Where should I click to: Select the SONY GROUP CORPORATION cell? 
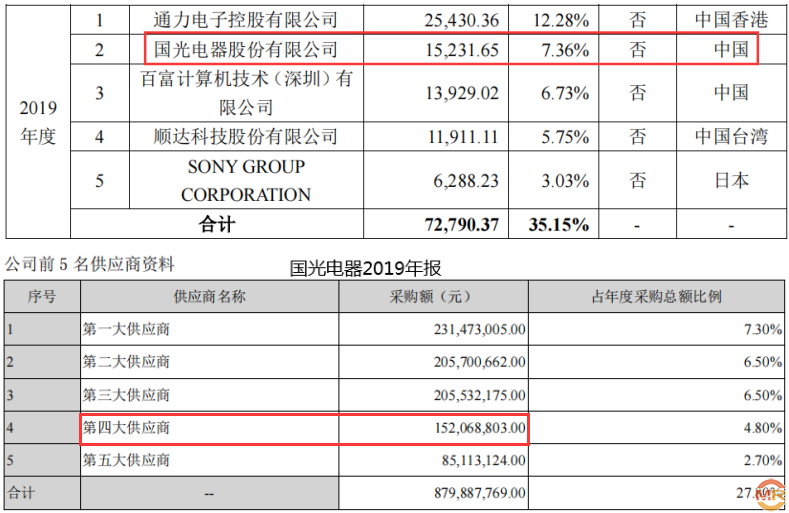(246, 180)
